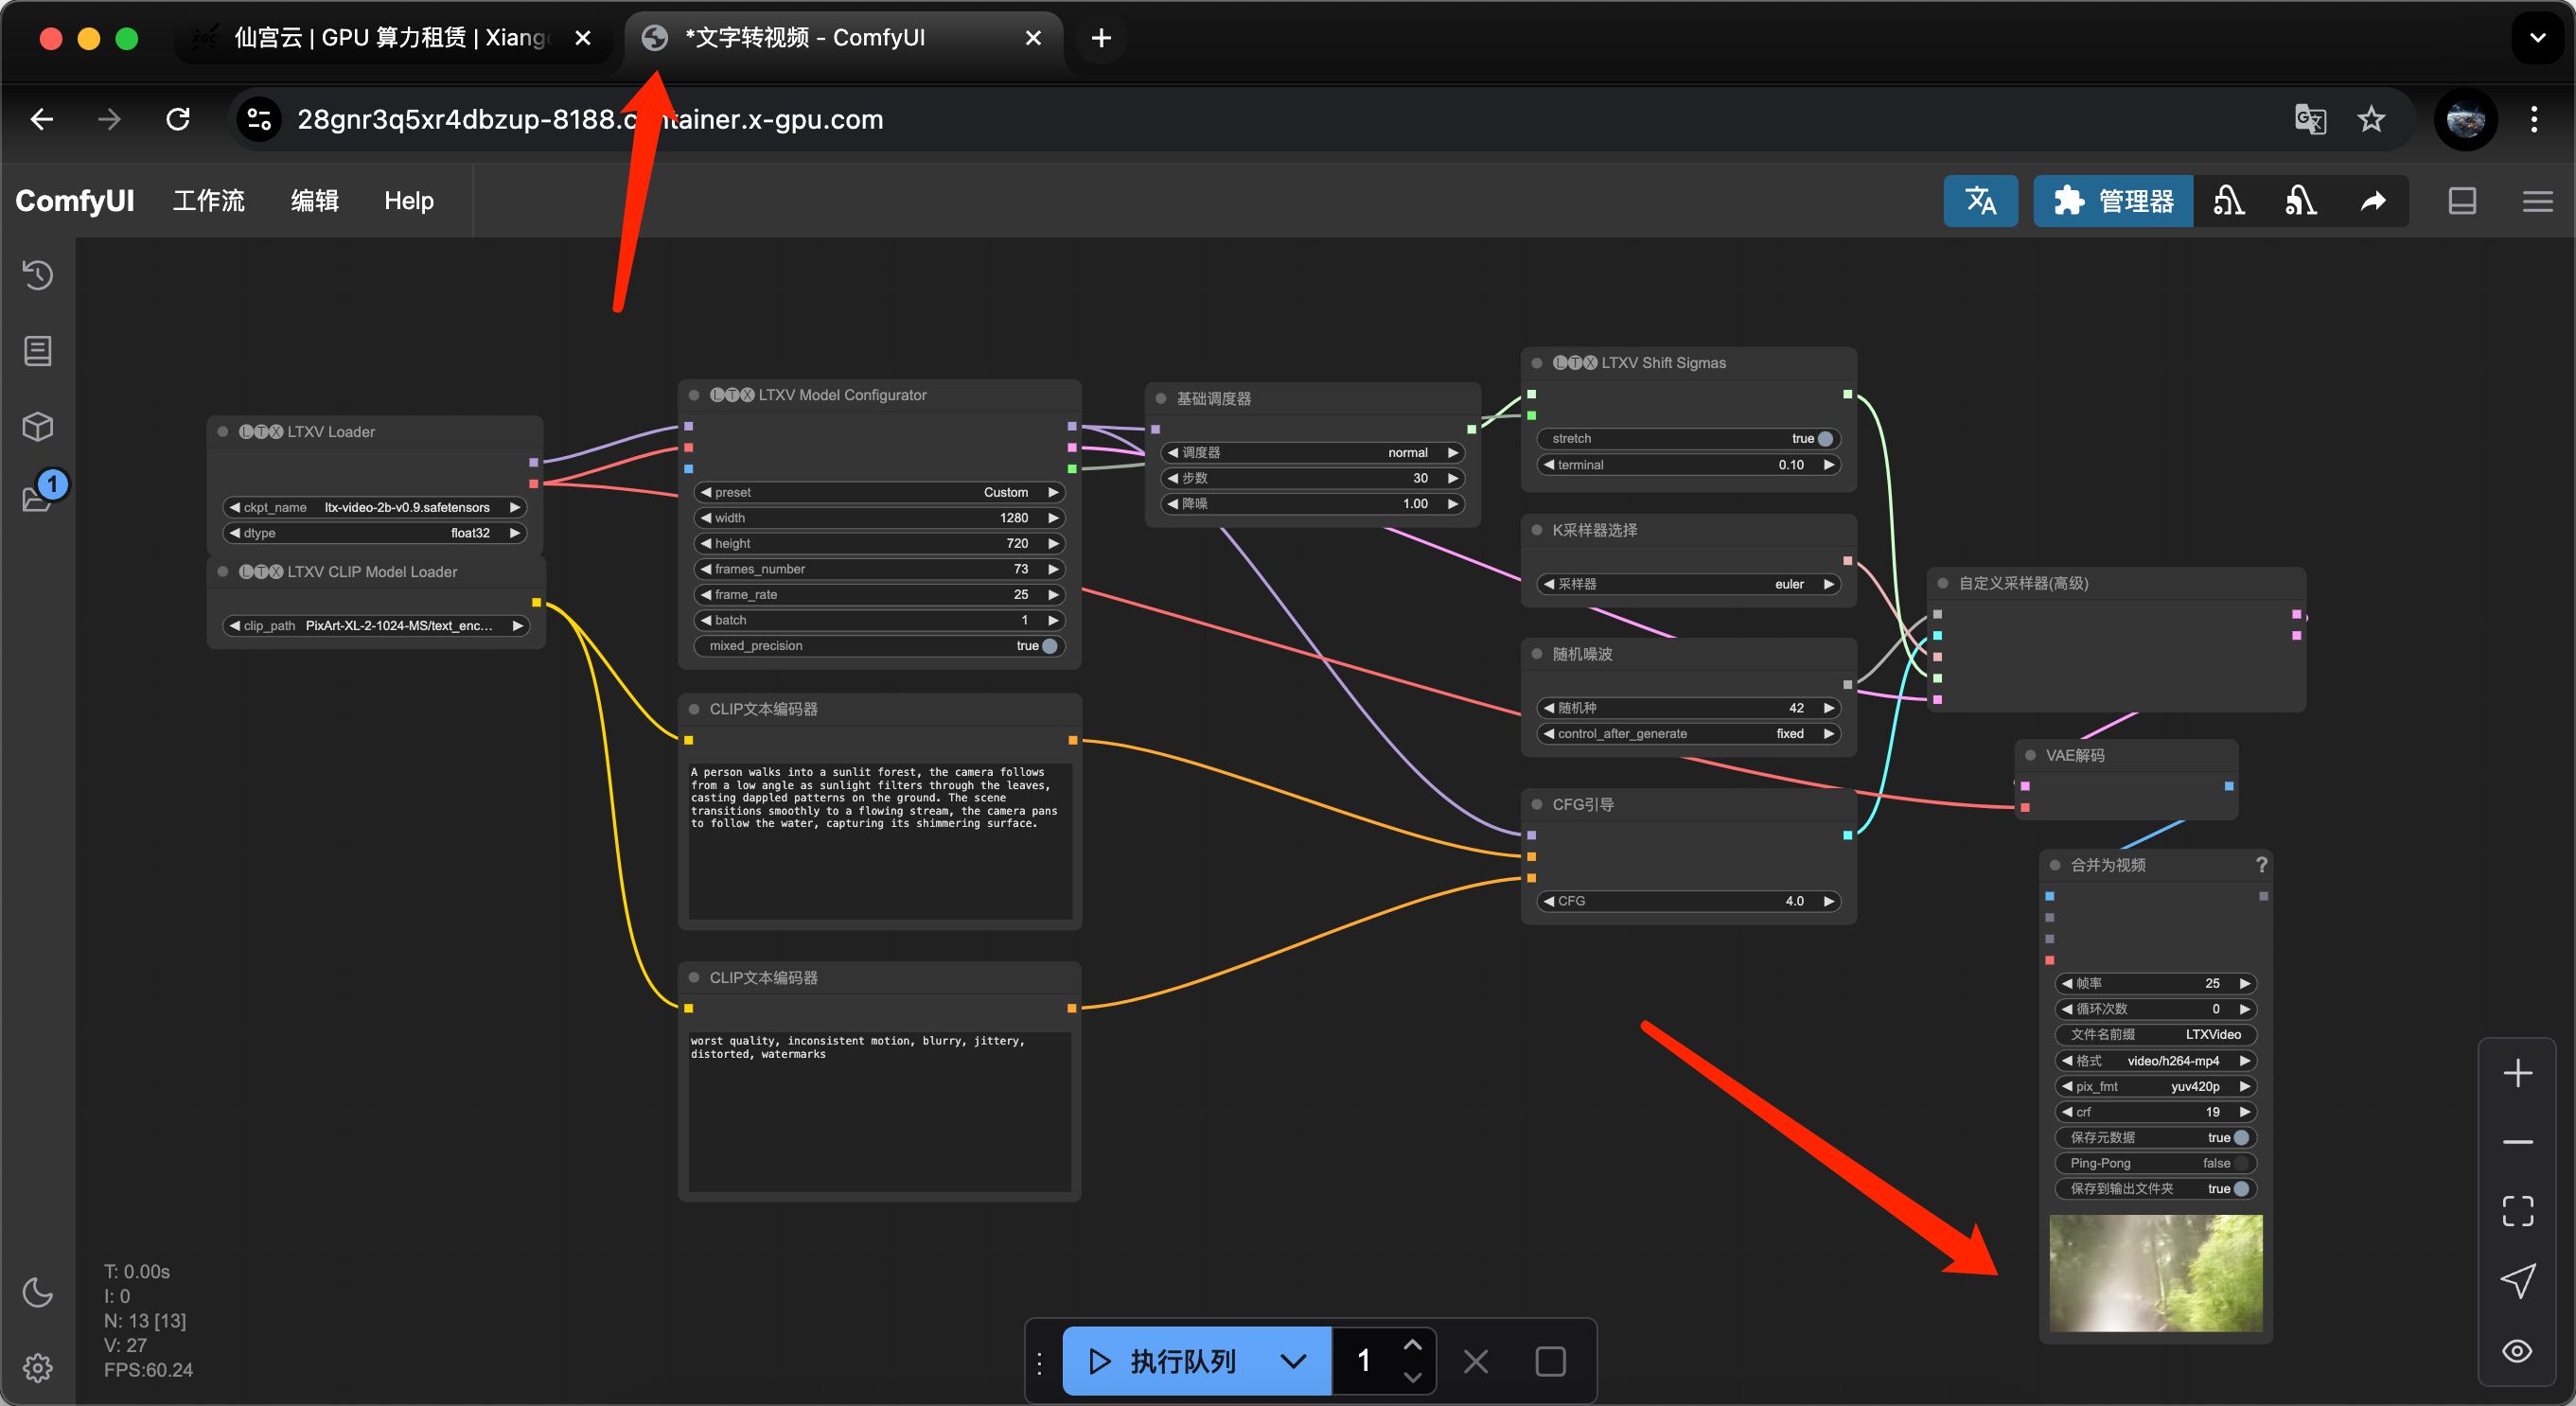Viewport: 2576px width, 1406px height.
Task: Click the 执行队列 run button
Action: point(1164,1361)
